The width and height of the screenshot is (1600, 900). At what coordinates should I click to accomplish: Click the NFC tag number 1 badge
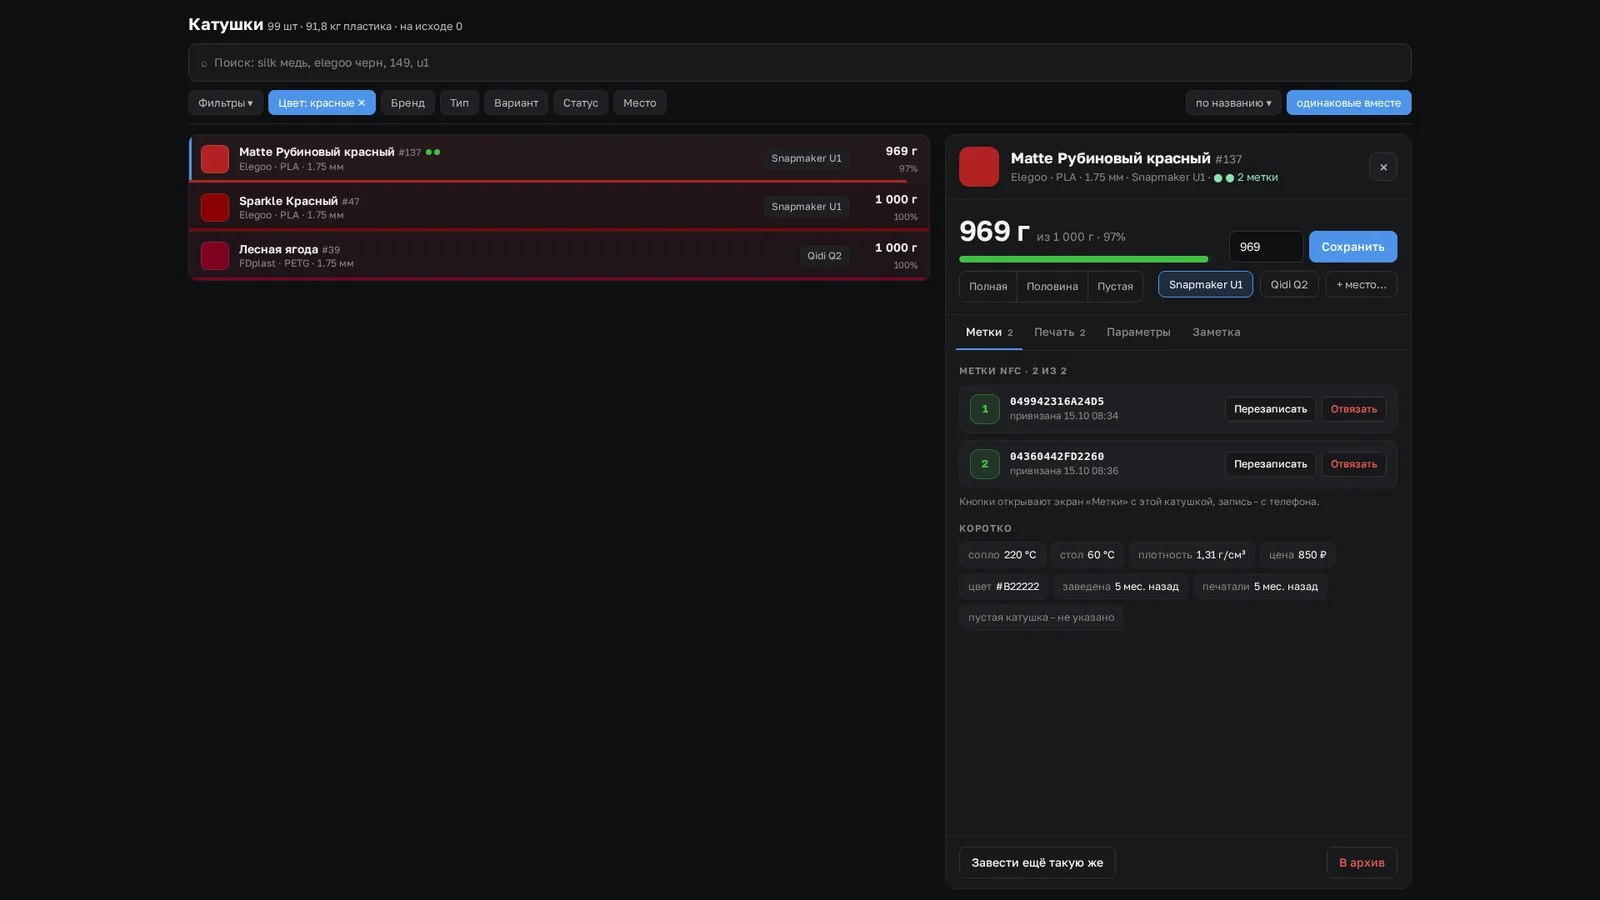click(985, 409)
